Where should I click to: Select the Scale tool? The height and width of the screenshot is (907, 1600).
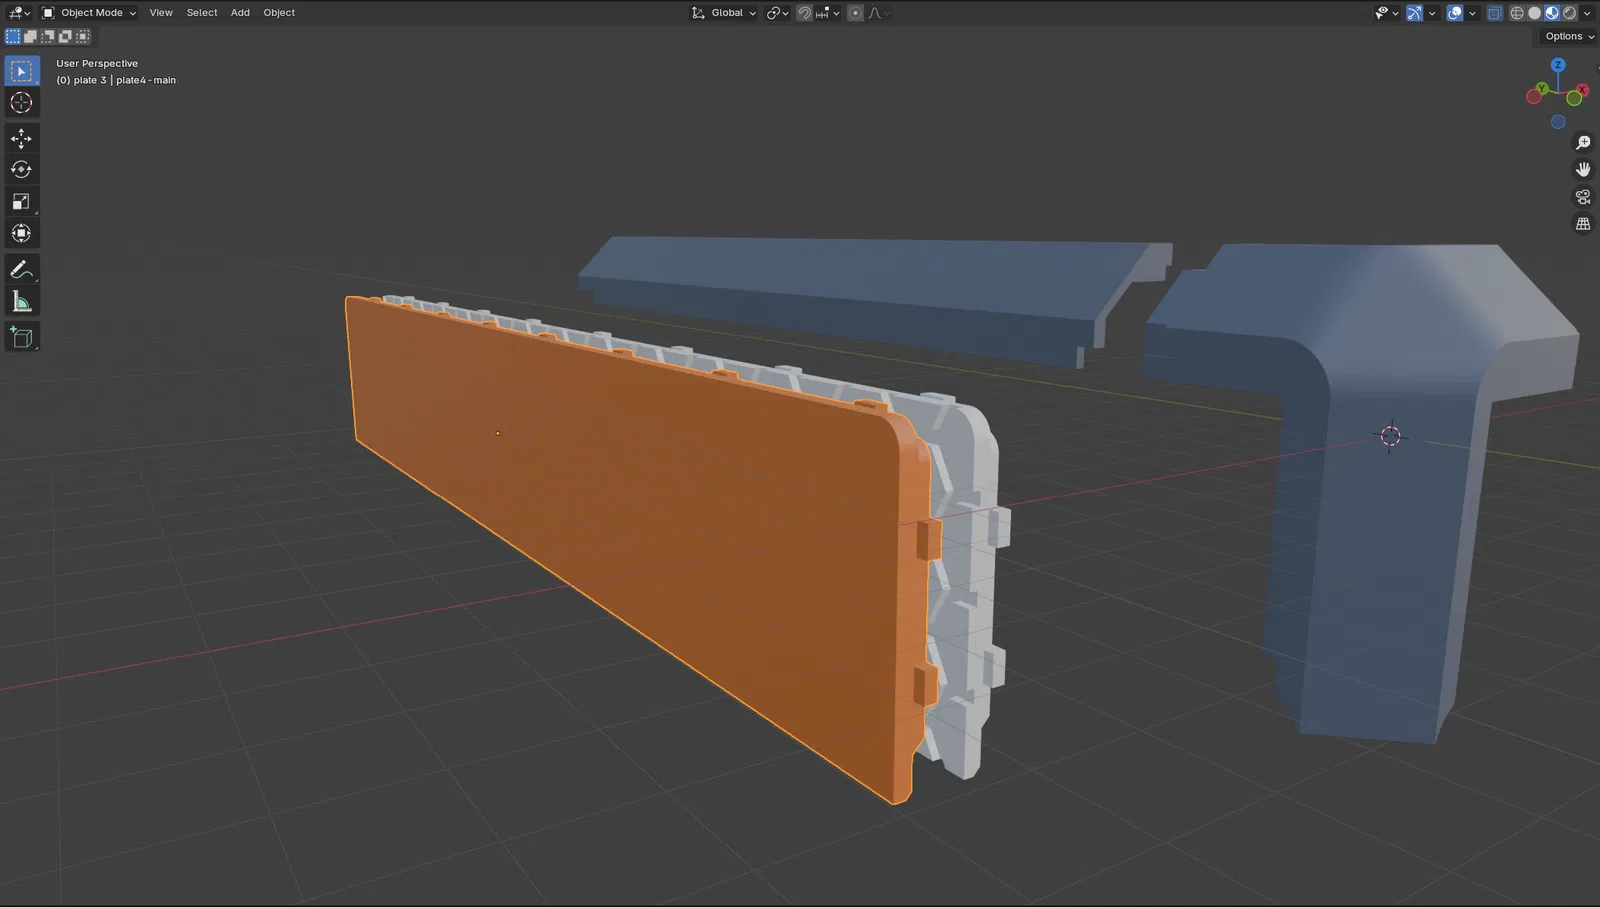tap(21, 202)
